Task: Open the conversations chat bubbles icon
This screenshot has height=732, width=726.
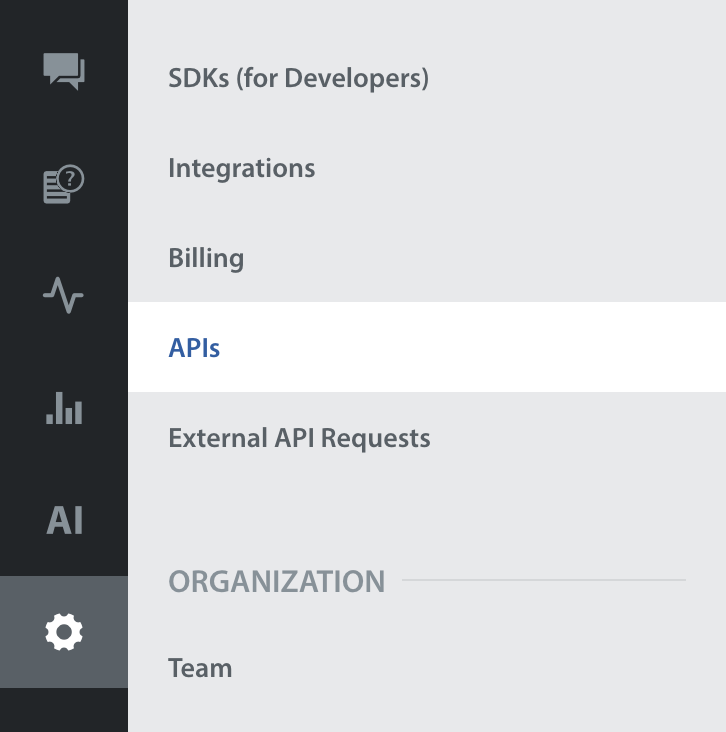Action: (x=64, y=71)
